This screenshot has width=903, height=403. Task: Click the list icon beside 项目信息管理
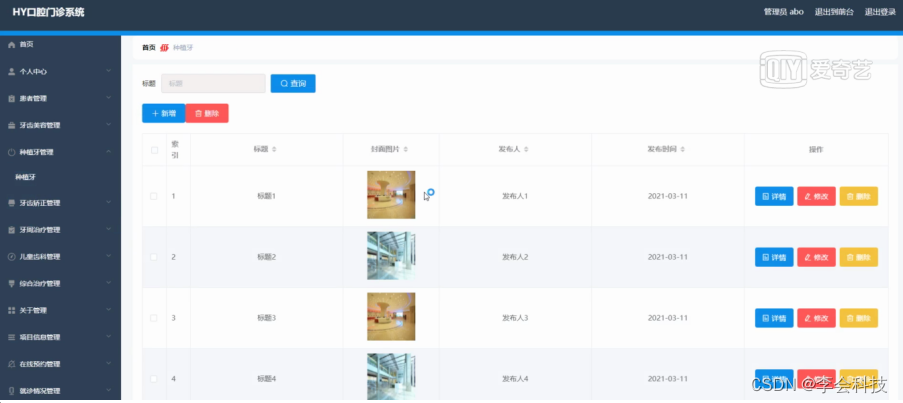(12, 337)
